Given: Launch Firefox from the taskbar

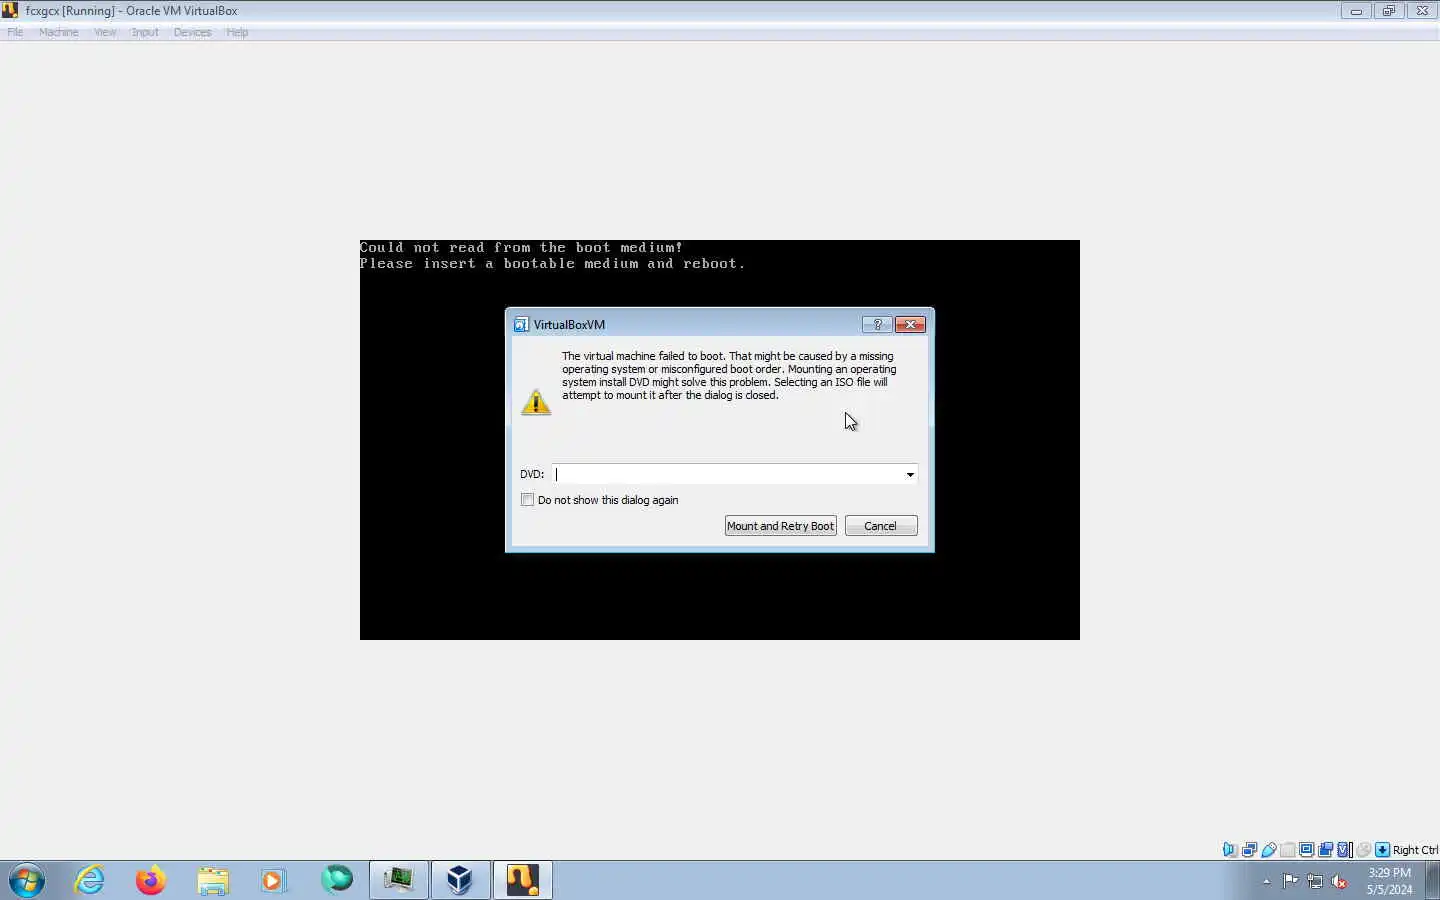Looking at the screenshot, I should pyautogui.click(x=151, y=880).
